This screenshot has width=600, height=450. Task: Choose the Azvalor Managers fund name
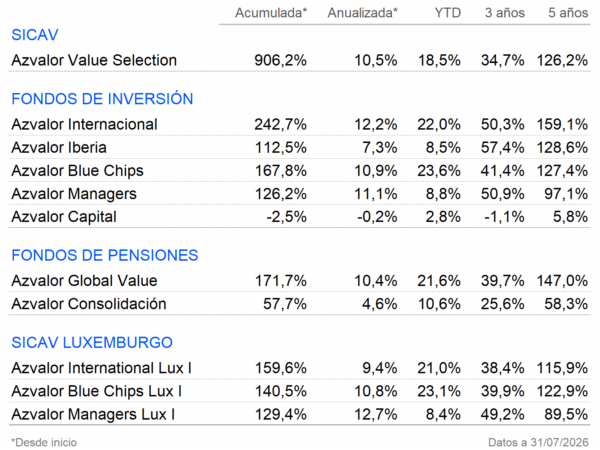74,194
